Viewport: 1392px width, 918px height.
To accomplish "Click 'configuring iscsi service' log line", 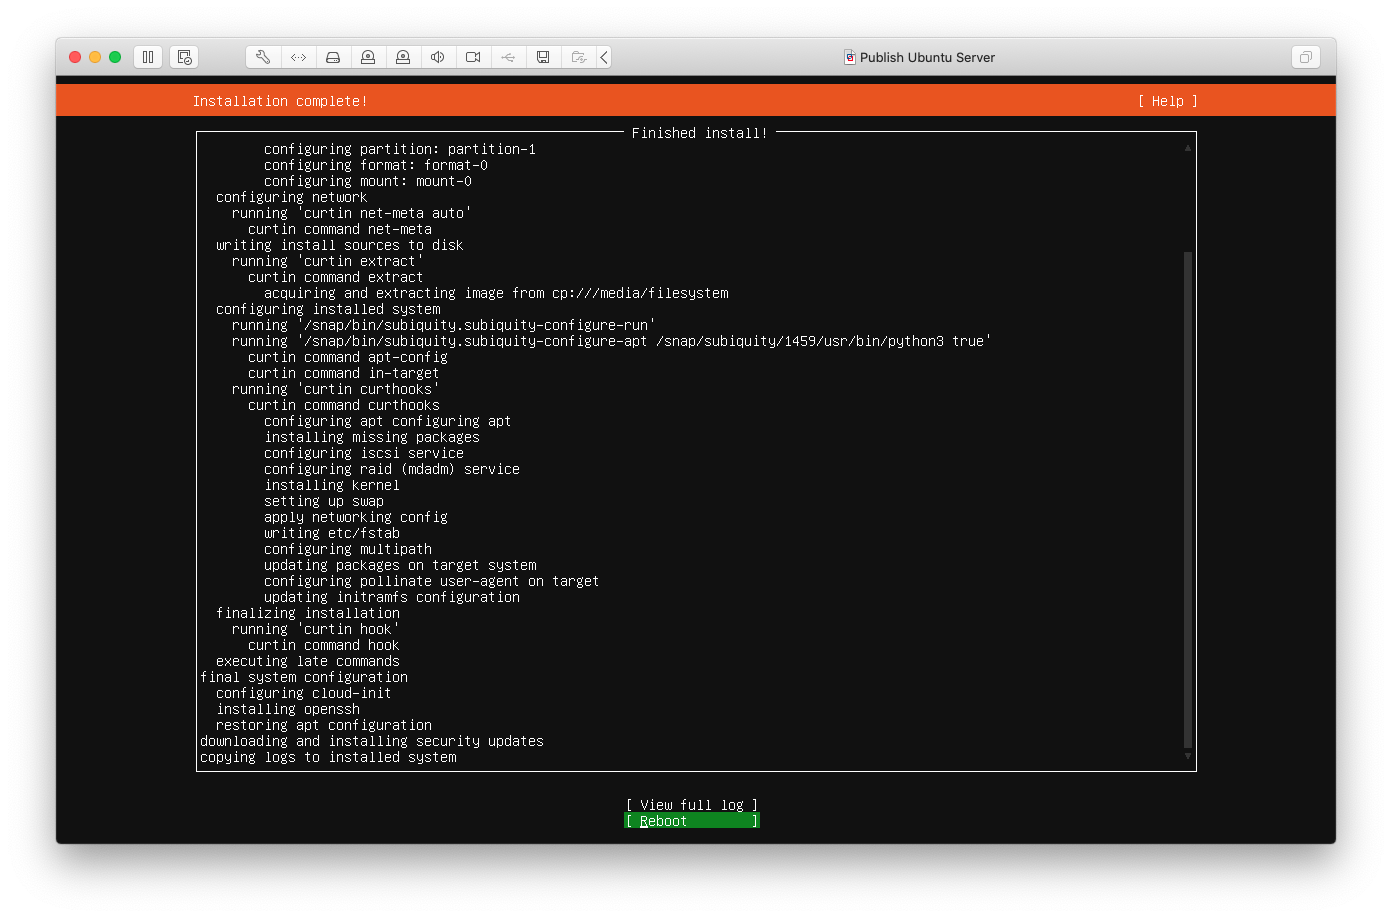I will coord(364,453).
